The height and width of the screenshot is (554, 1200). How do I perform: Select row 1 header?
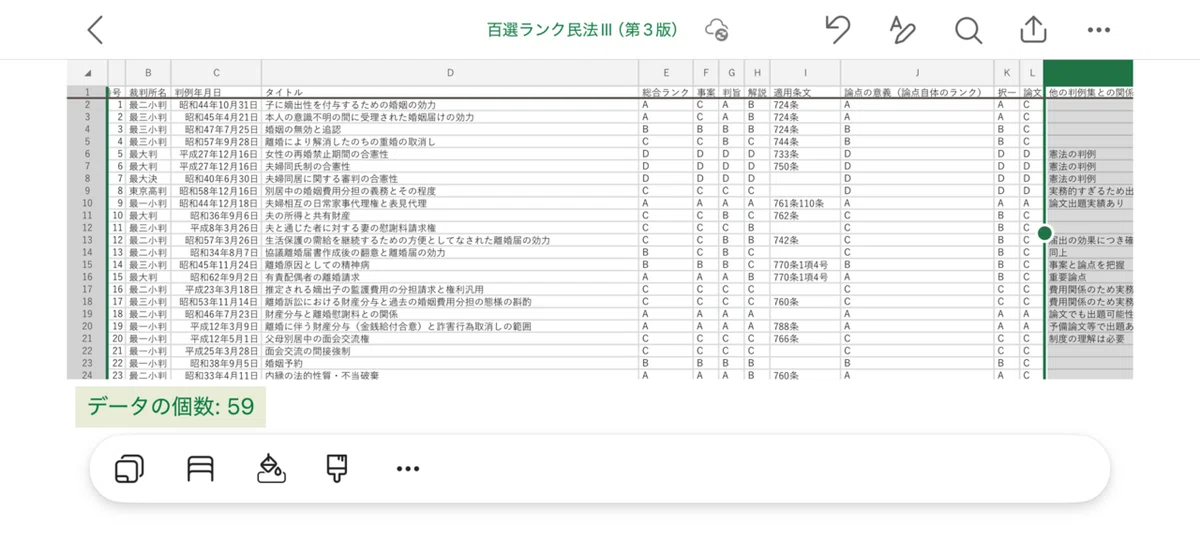pos(88,92)
